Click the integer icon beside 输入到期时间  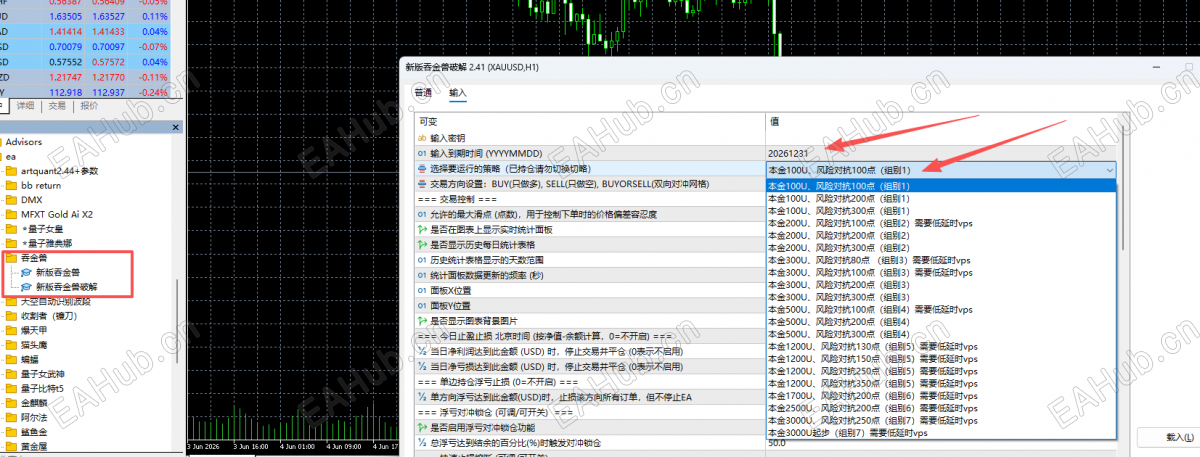[x=422, y=153]
